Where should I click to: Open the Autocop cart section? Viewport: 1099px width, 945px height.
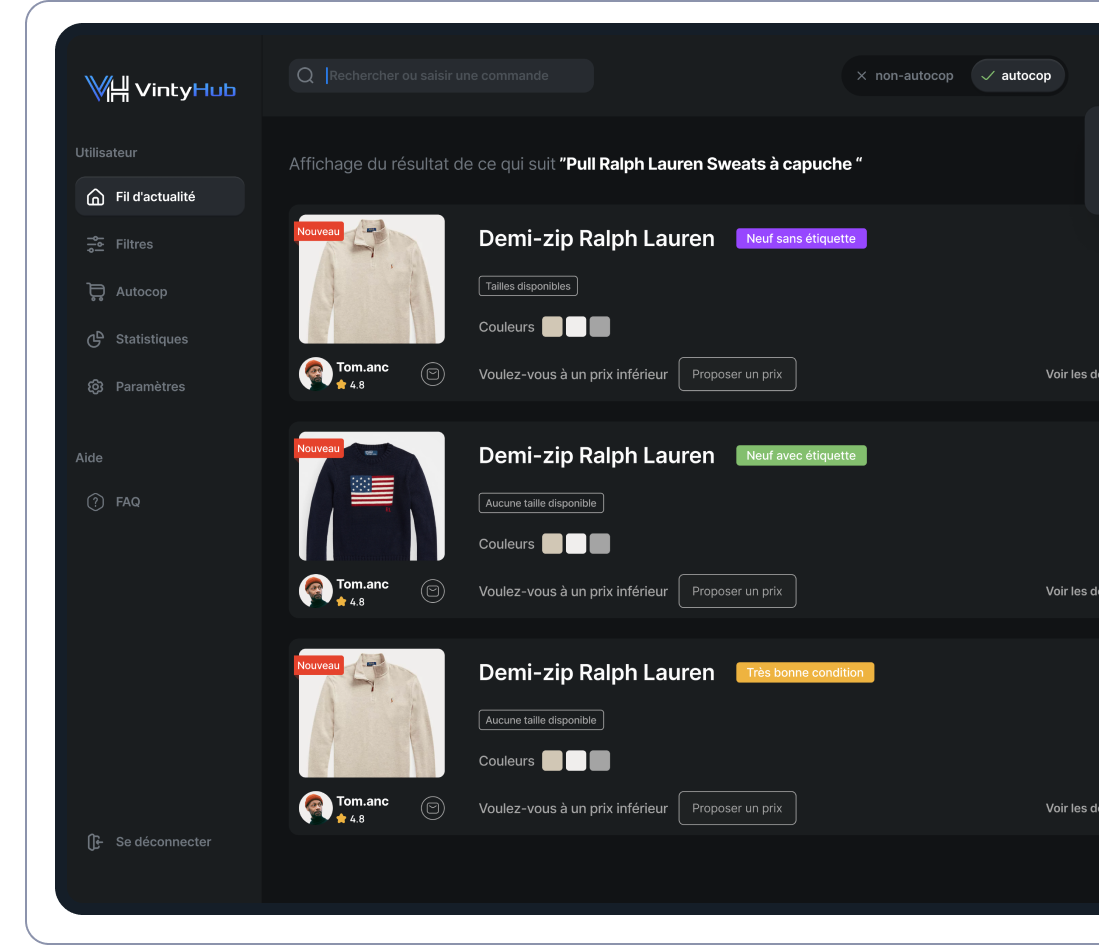[x=141, y=292]
